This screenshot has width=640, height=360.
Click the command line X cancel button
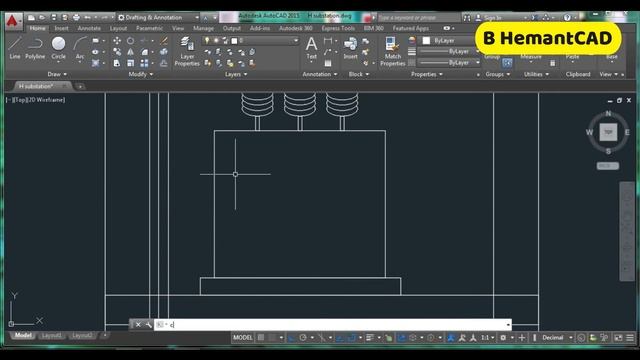pyautogui.click(x=138, y=324)
